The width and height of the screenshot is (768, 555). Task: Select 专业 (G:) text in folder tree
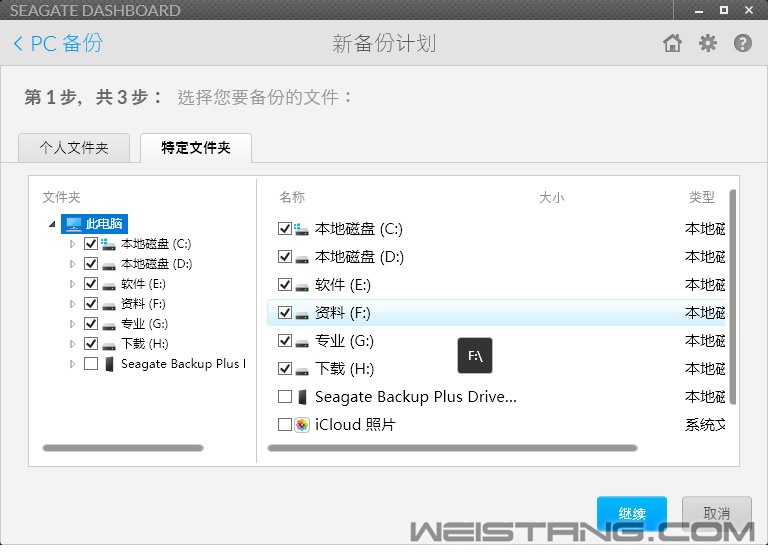(144, 324)
